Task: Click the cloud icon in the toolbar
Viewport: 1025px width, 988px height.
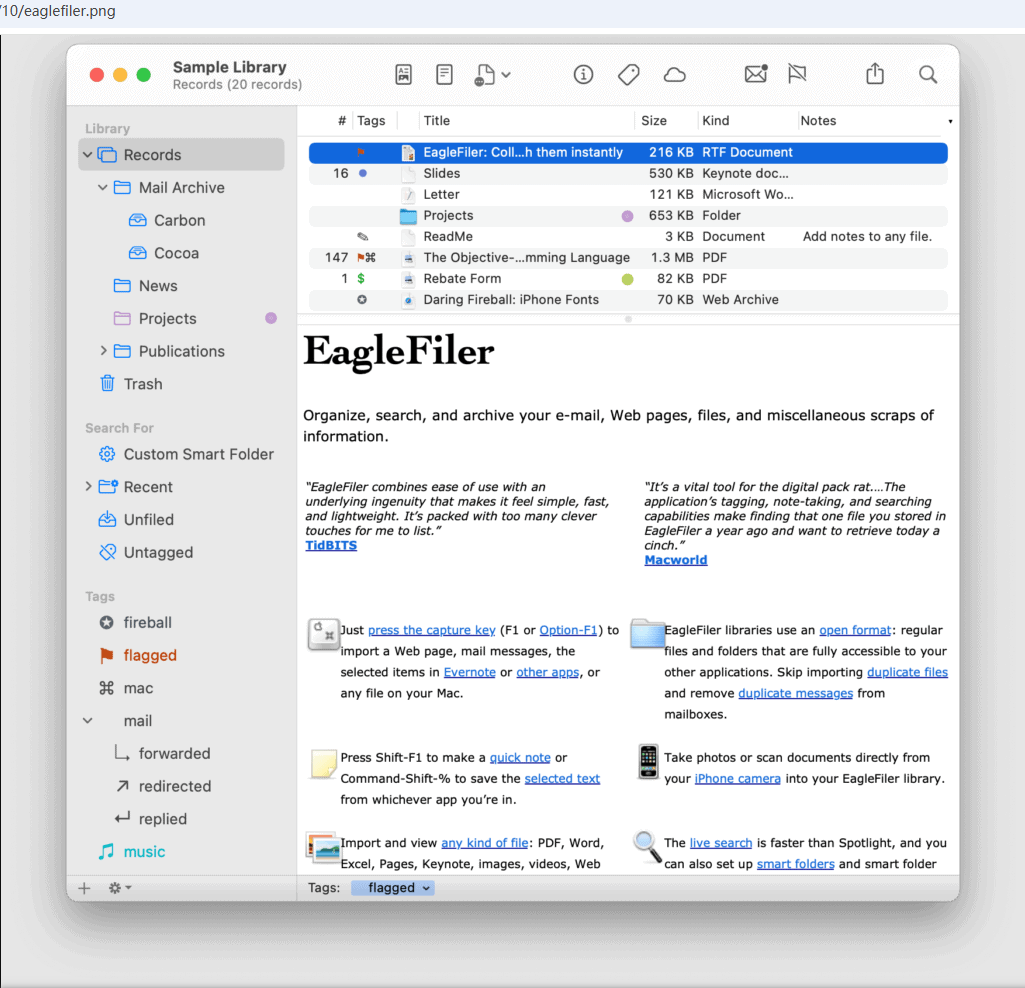Action: [675, 75]
